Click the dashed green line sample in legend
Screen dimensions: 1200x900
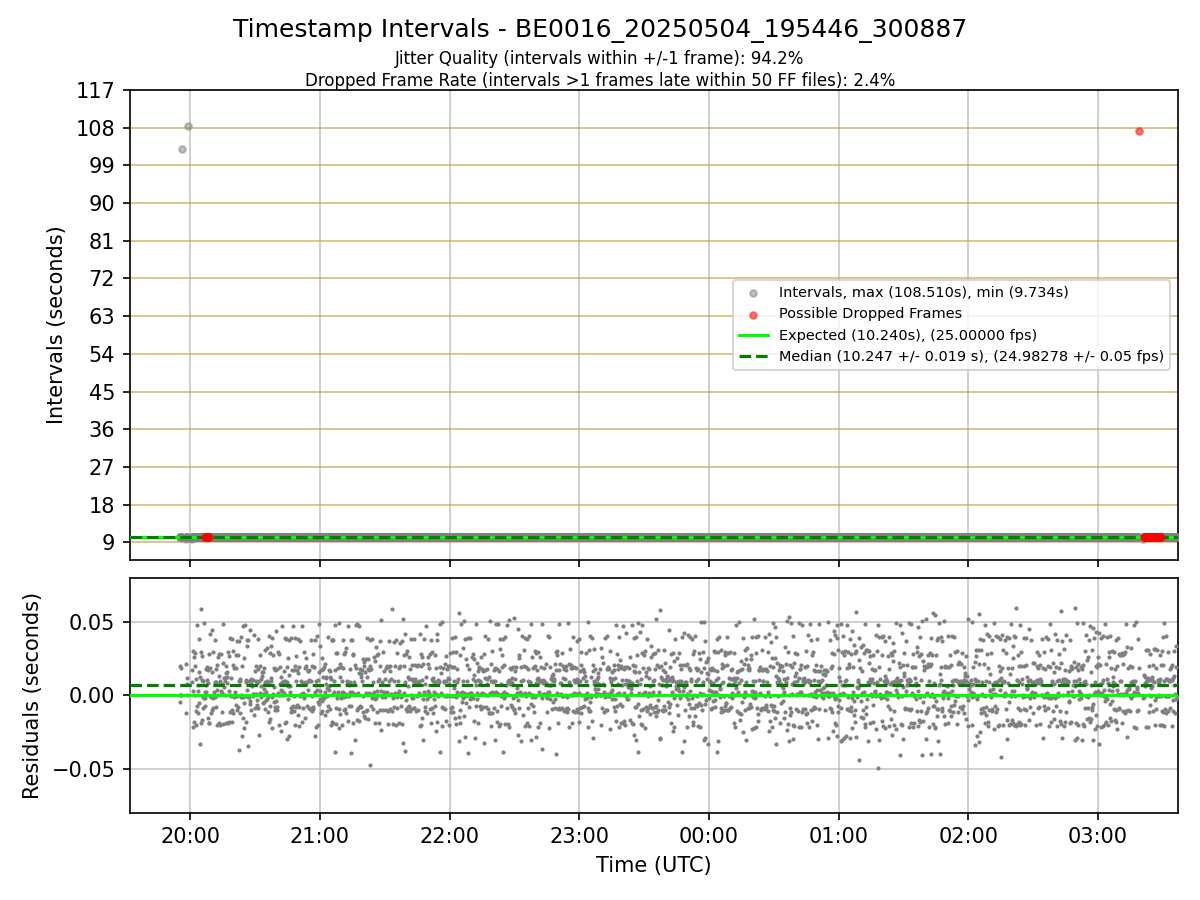click(753, 356)
